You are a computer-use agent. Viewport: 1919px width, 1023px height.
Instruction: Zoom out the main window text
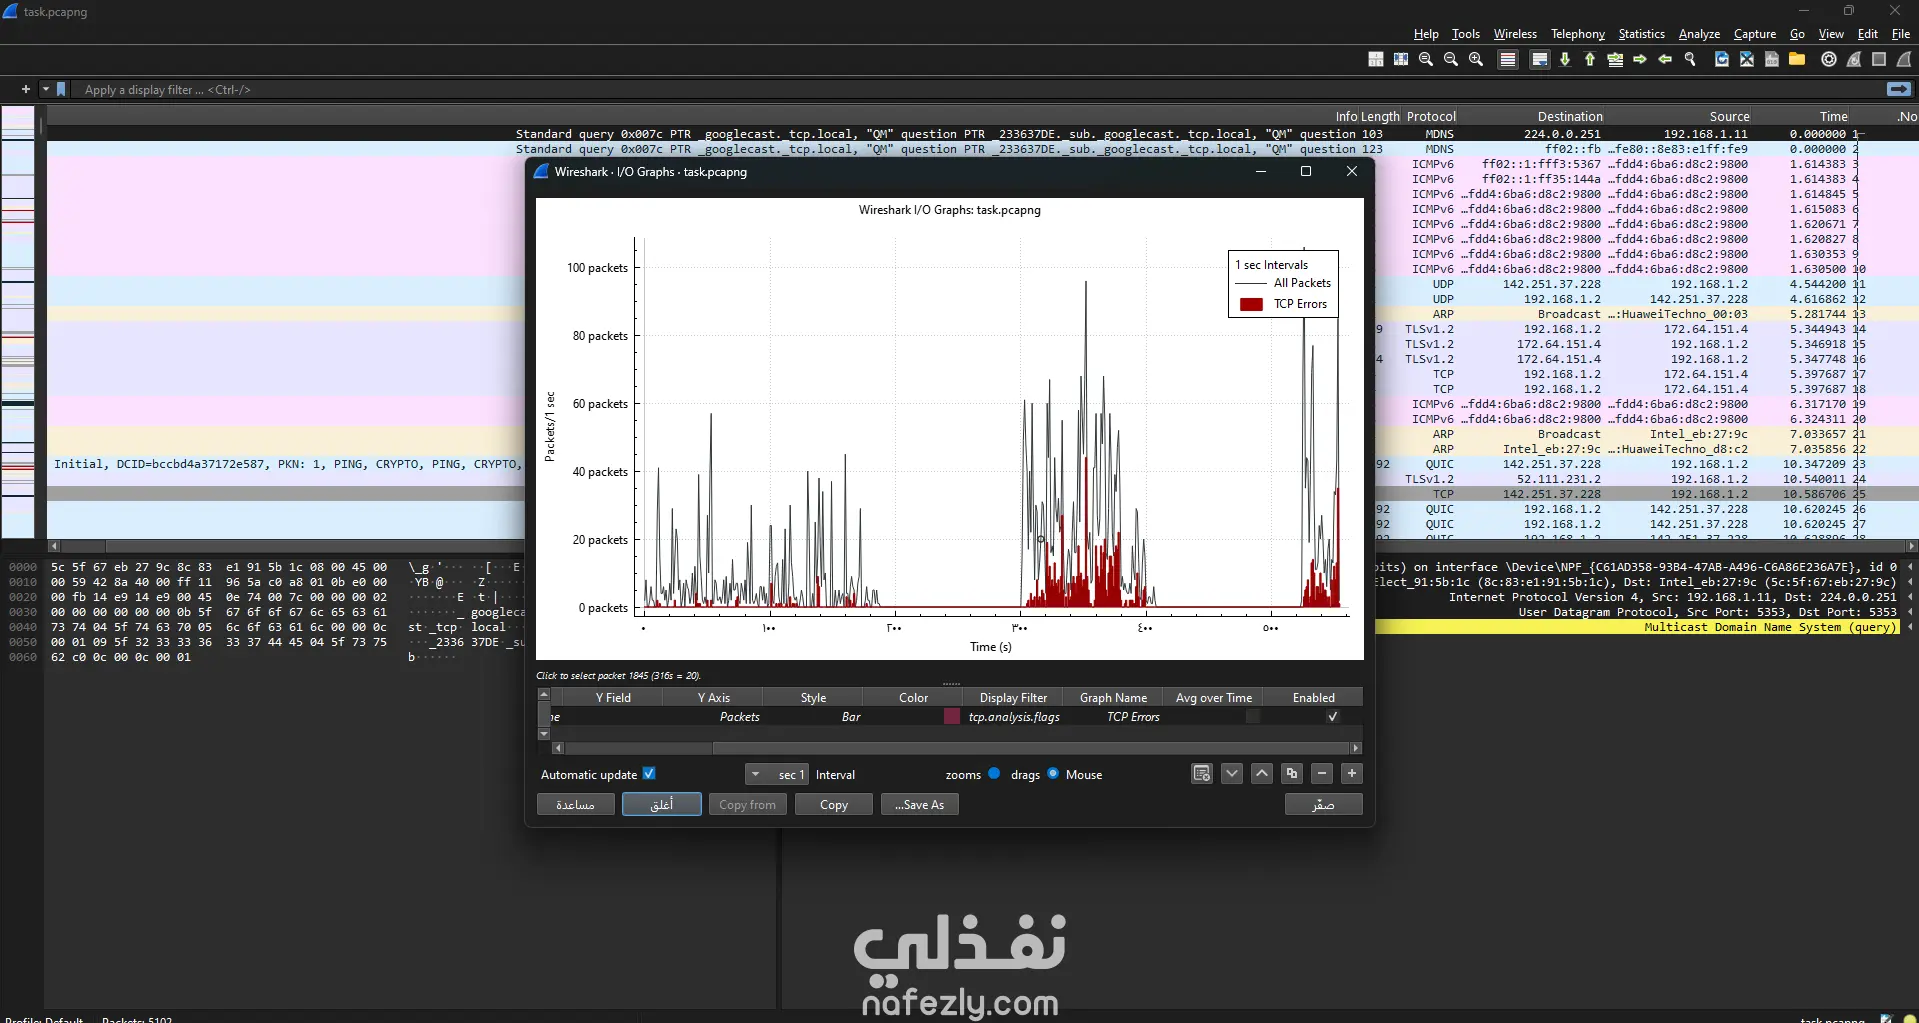point(1451,60)
